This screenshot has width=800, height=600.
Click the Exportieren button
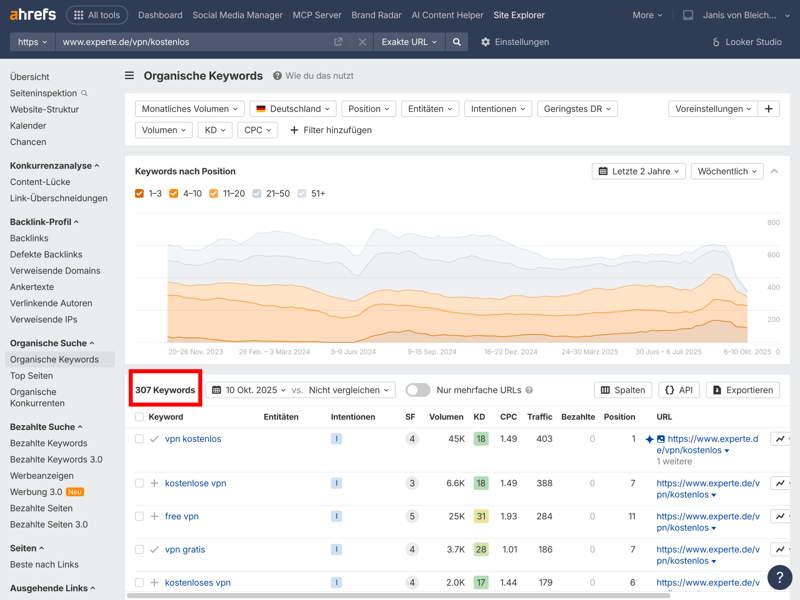[742, 390]
